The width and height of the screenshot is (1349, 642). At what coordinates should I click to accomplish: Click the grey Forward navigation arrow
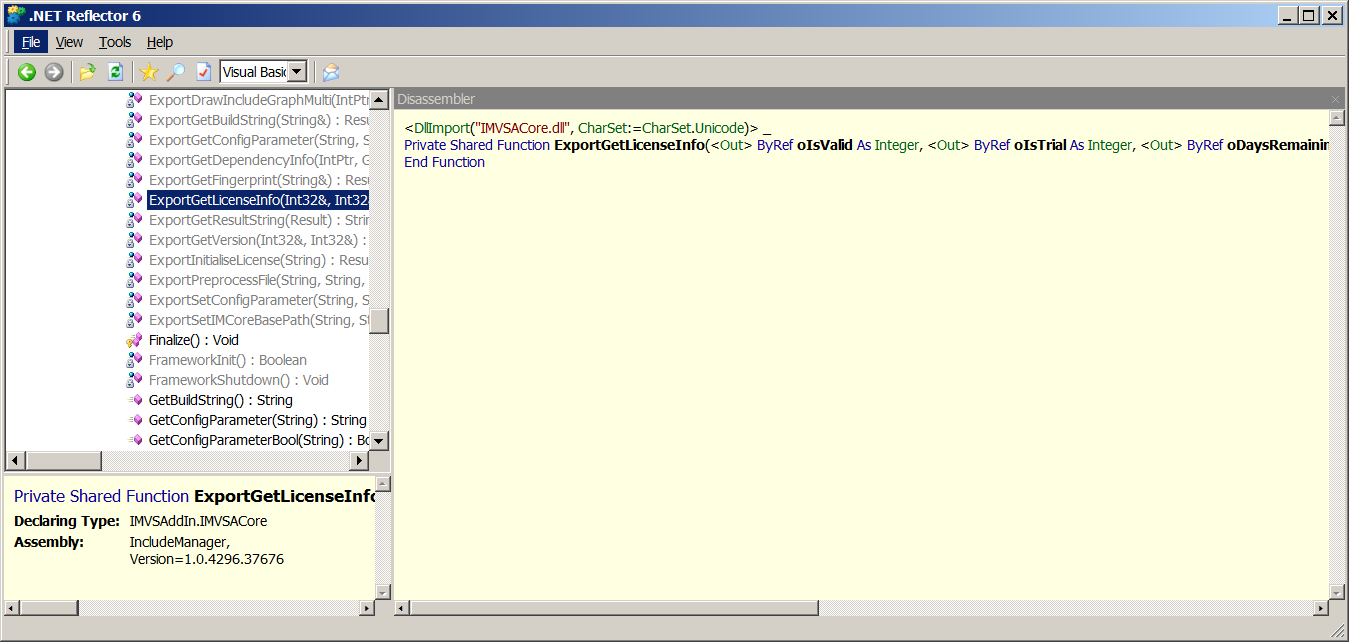click(54, 72)
